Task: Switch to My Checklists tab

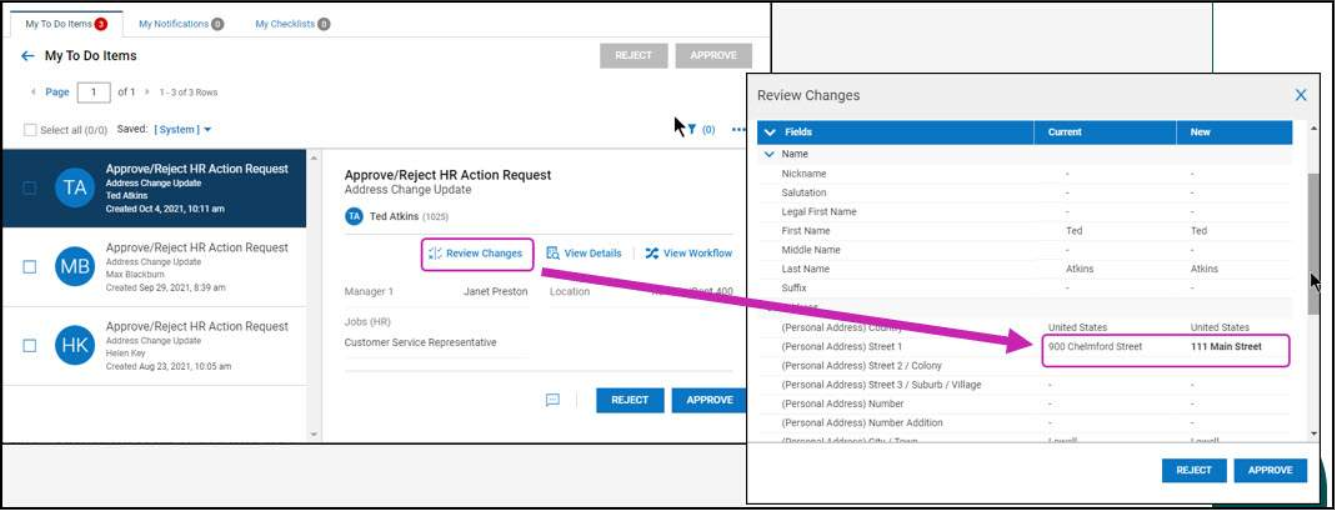Action: coord(292,23)
